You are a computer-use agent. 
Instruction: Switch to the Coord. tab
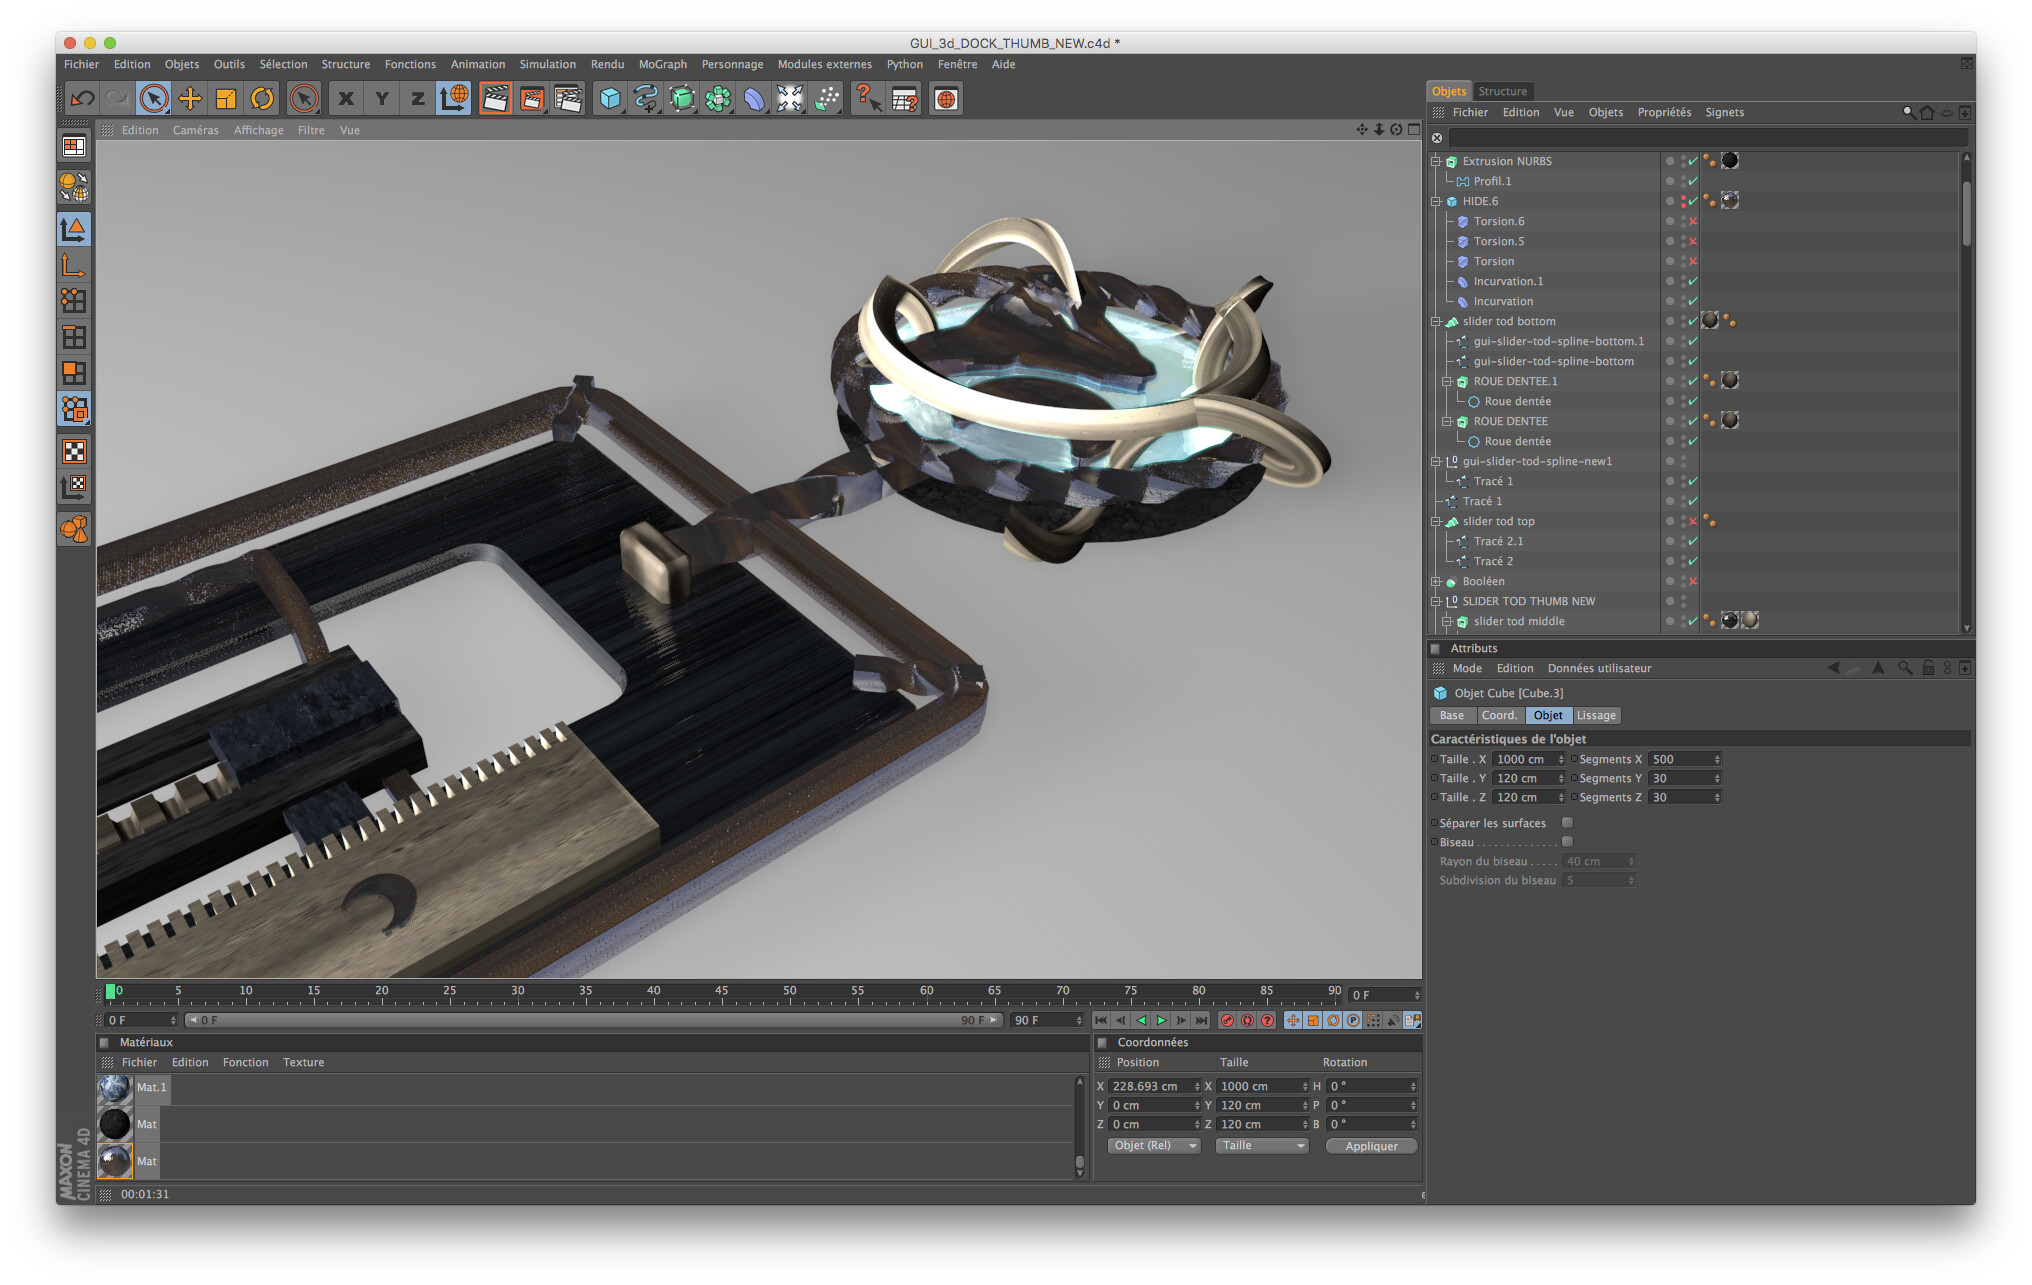tap(1498, 715)
